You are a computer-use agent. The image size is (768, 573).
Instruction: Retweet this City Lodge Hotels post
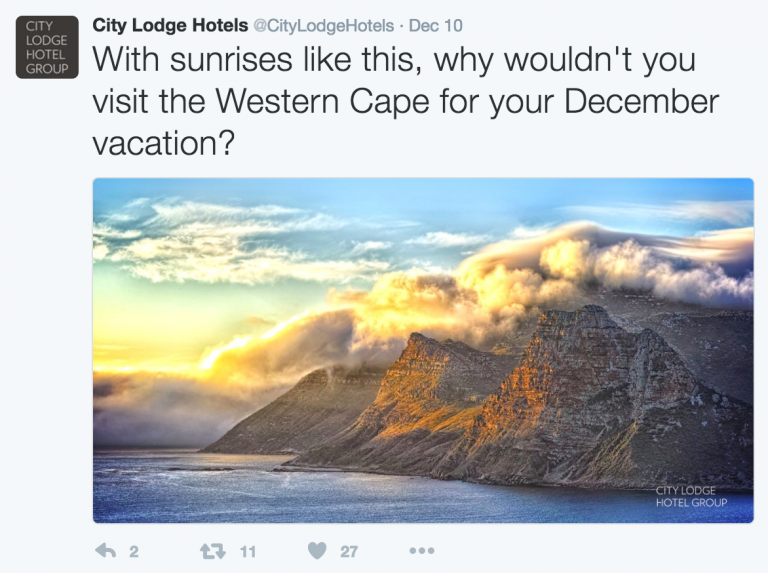click(x=211, y=550)
